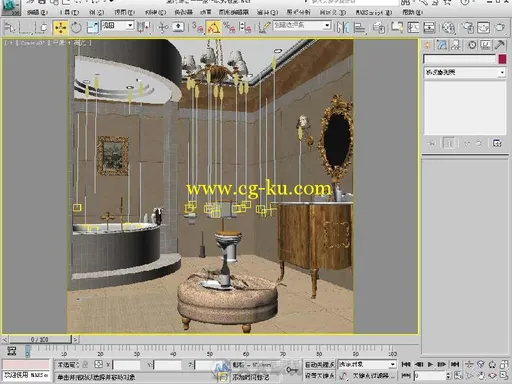This screenshot has height=384, width=512.
Task: Open the 工具(T) menu
Action: [x=70, y=13]
